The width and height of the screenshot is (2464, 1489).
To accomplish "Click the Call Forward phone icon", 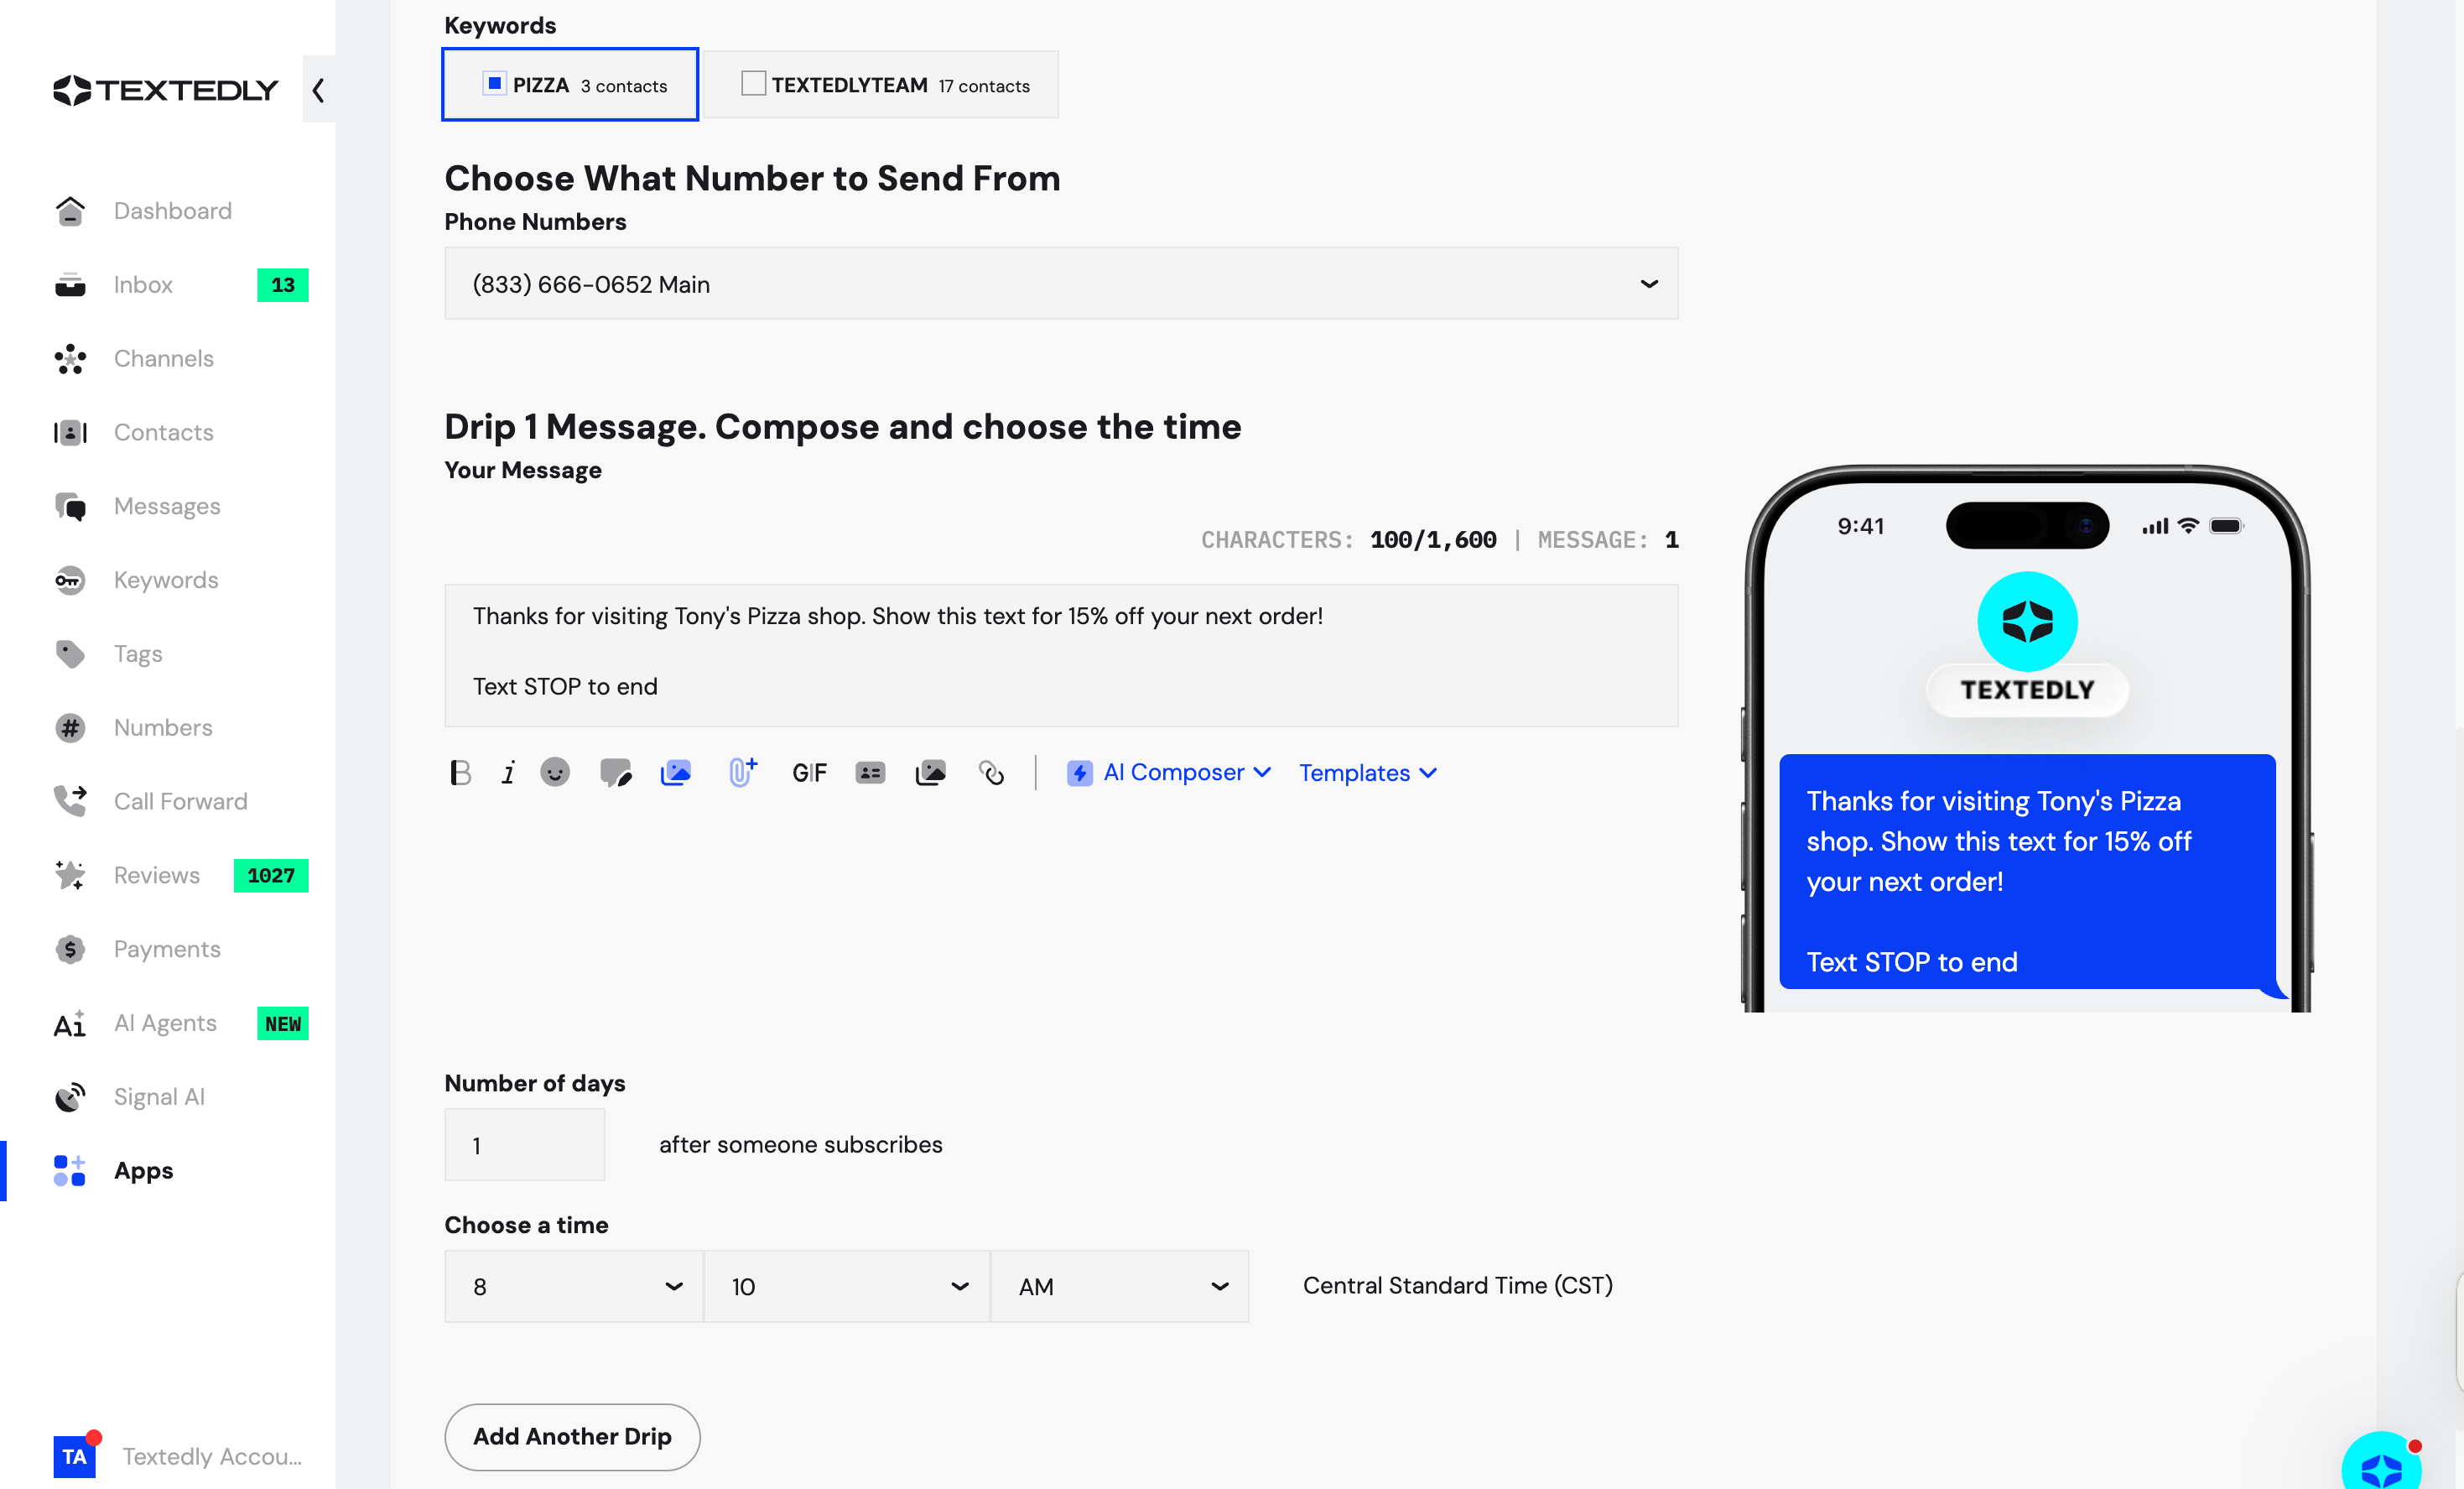I will coord(70,801).
